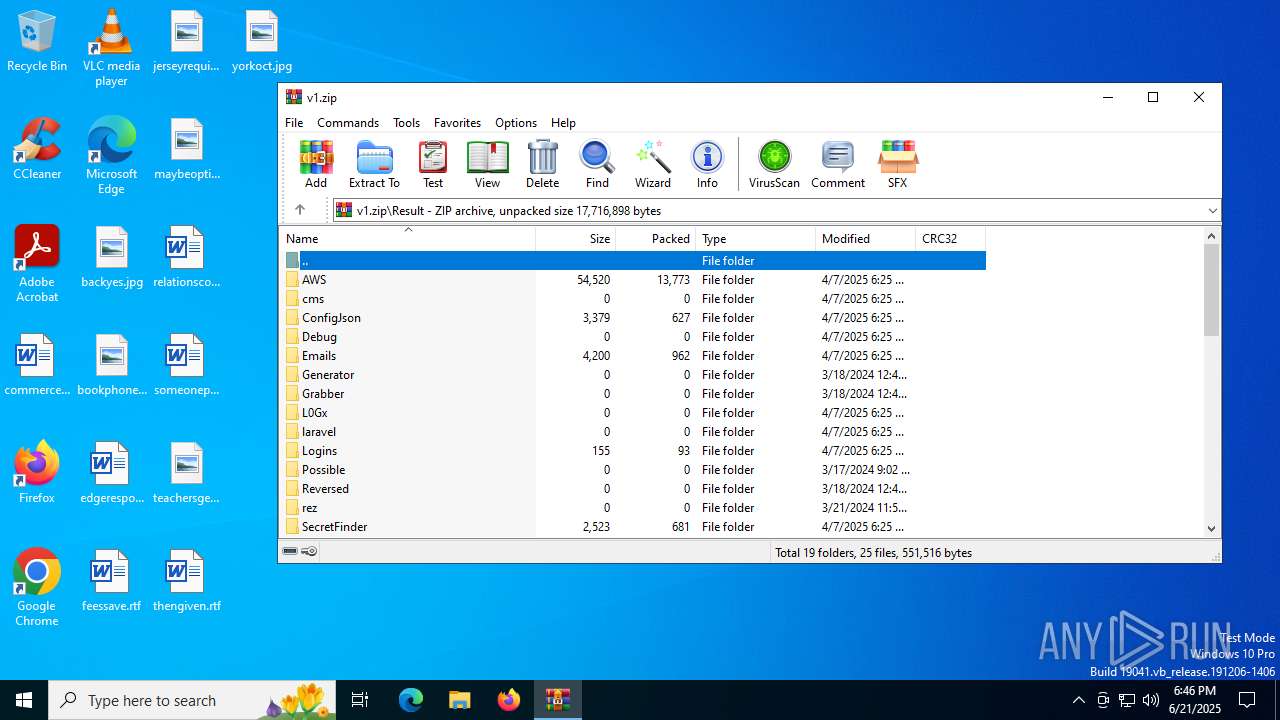Viewport: 1280px width, 720px height.
Task: Select the backyes.jpg desktop file
Action: pos(111,257)
